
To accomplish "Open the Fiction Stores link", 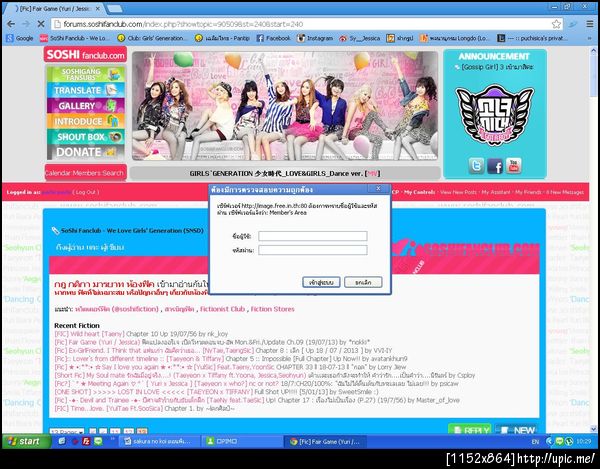I will 272,309.
